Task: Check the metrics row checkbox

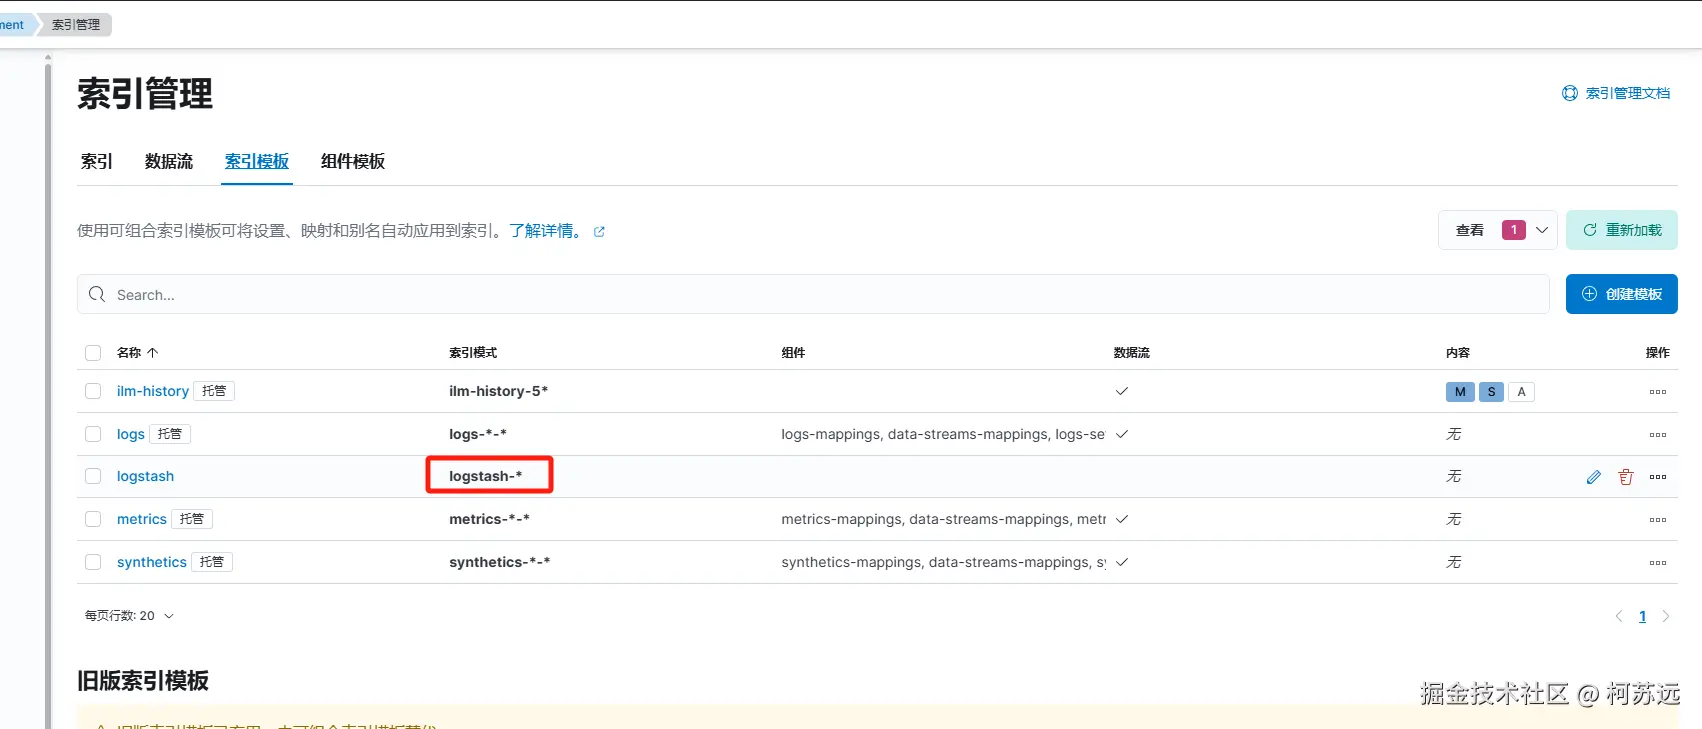Action: (x=93, y=519)
